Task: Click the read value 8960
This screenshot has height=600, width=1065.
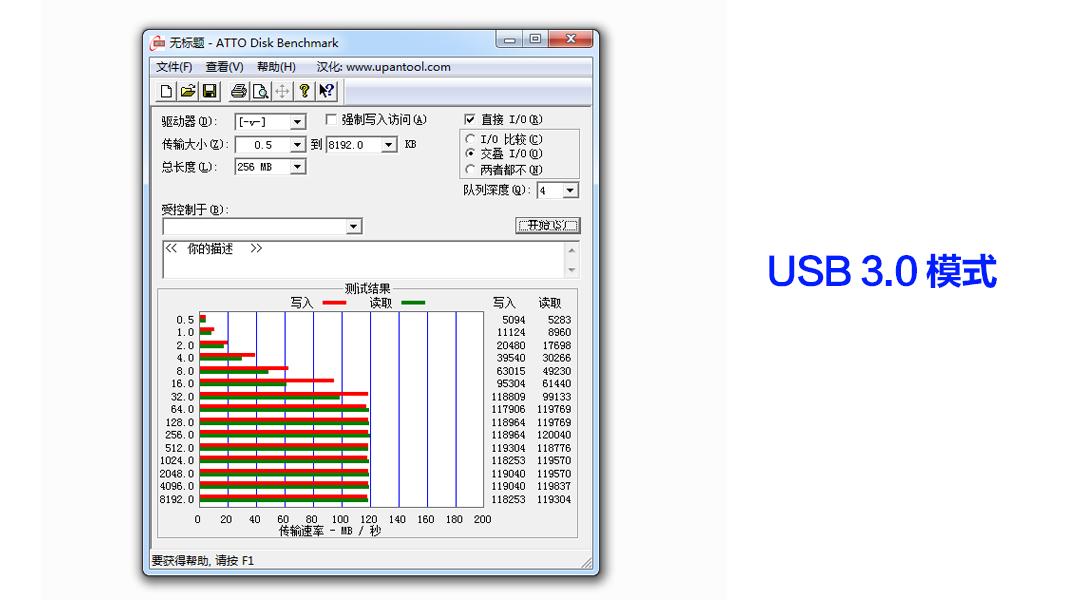Action: click(x=560, y=332)
